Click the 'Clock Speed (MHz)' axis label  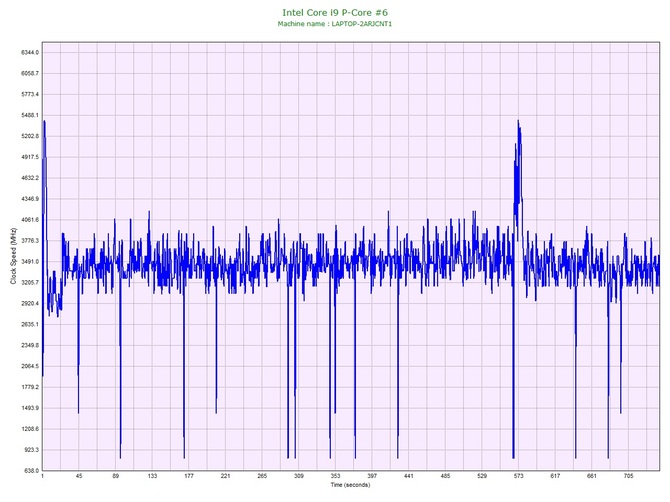[x=14, y=257]
